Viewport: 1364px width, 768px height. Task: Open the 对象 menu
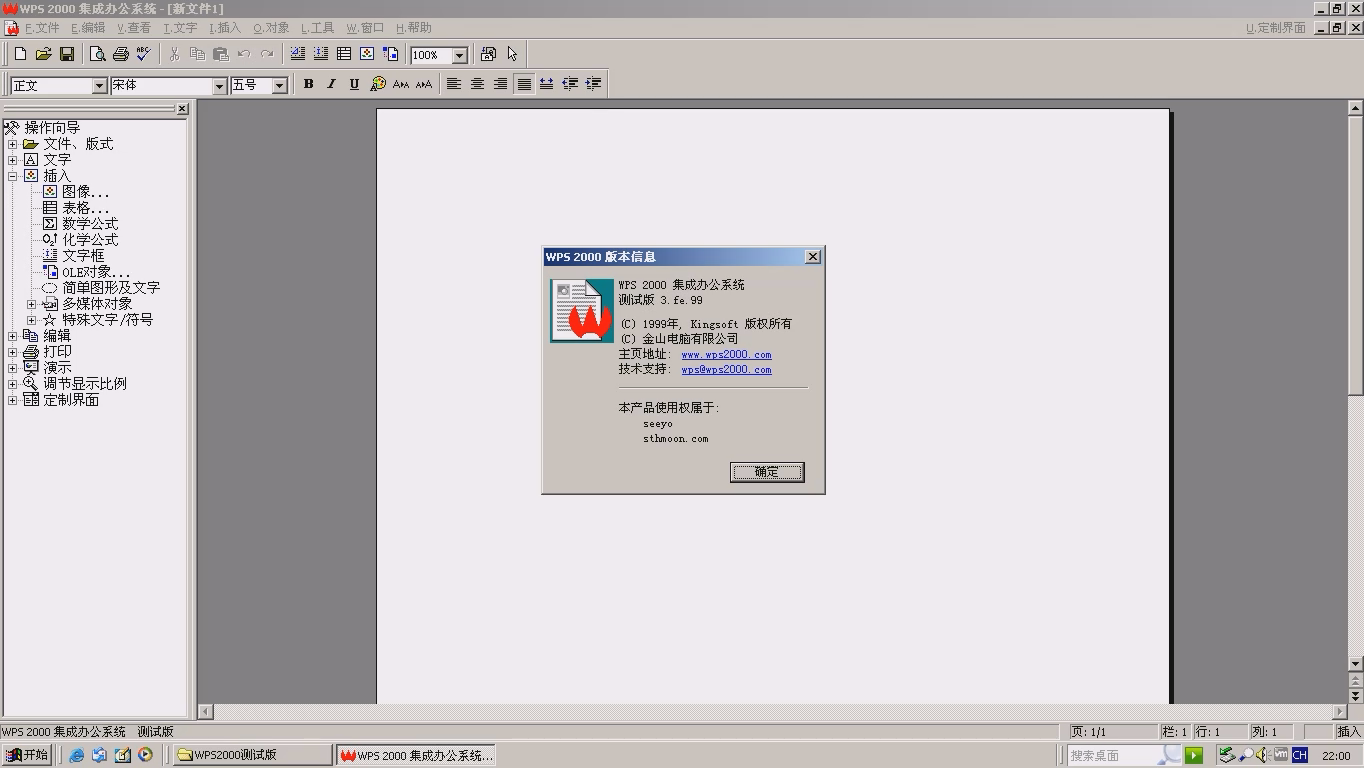point(271,28)
